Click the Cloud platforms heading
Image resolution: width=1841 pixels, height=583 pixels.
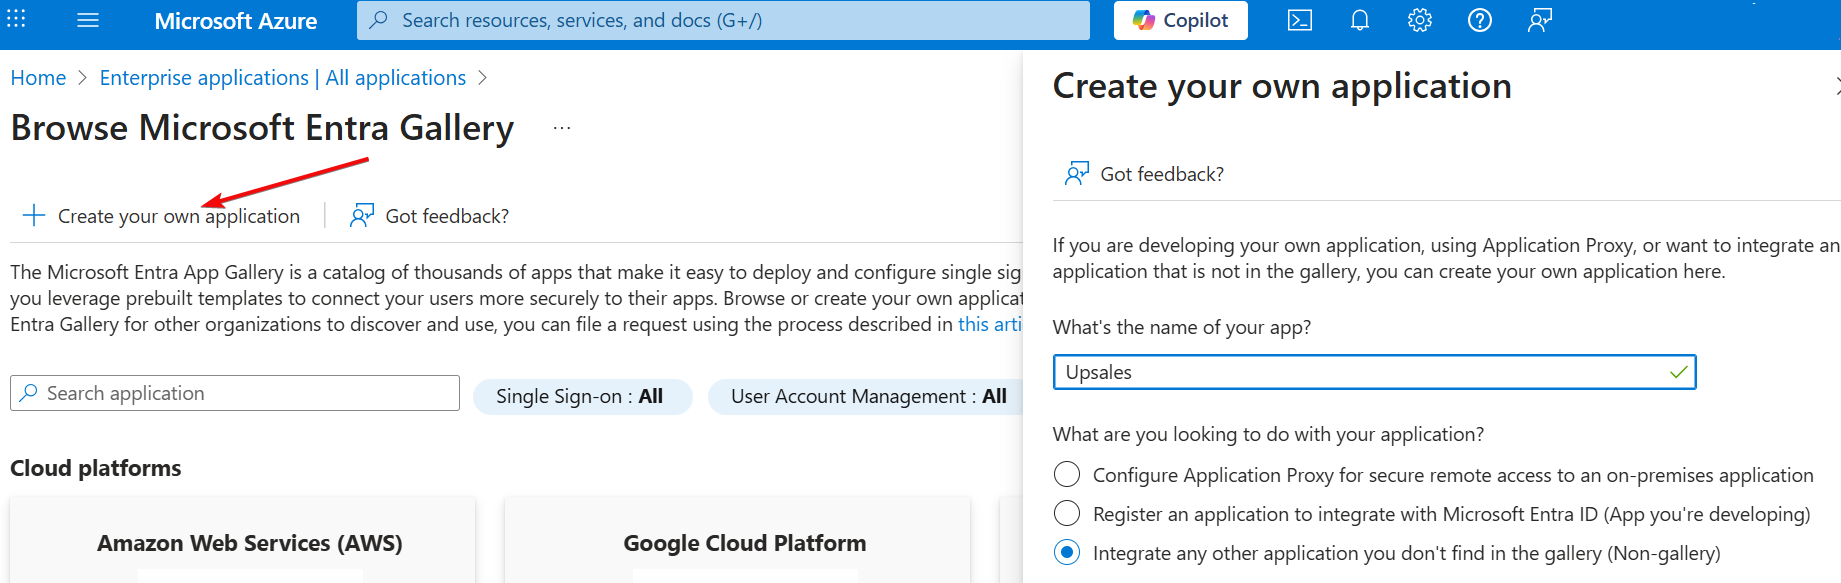[x=96, y=468]
